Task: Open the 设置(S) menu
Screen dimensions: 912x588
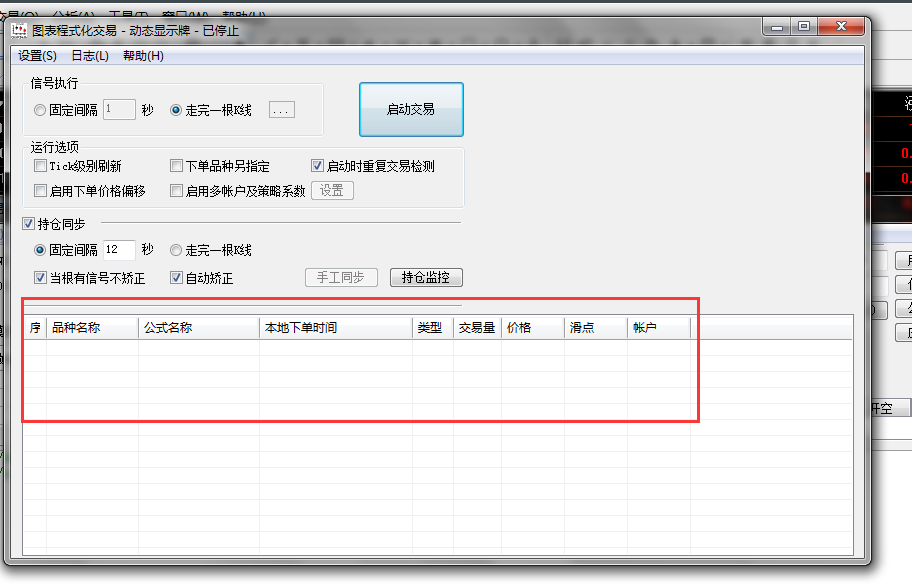Action: click(x=37, y=56)
